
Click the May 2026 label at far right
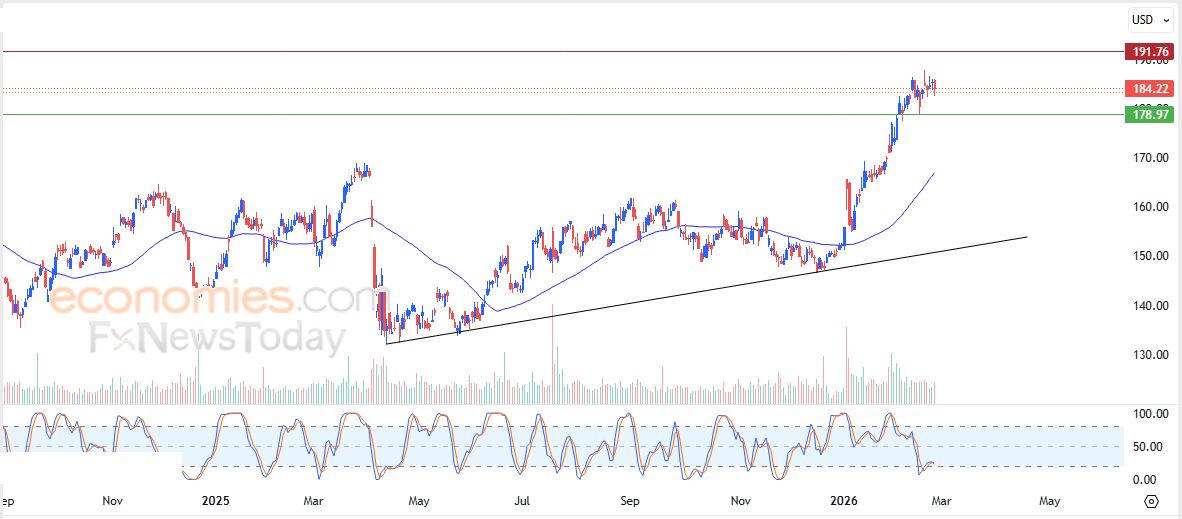coord(1049,500)
